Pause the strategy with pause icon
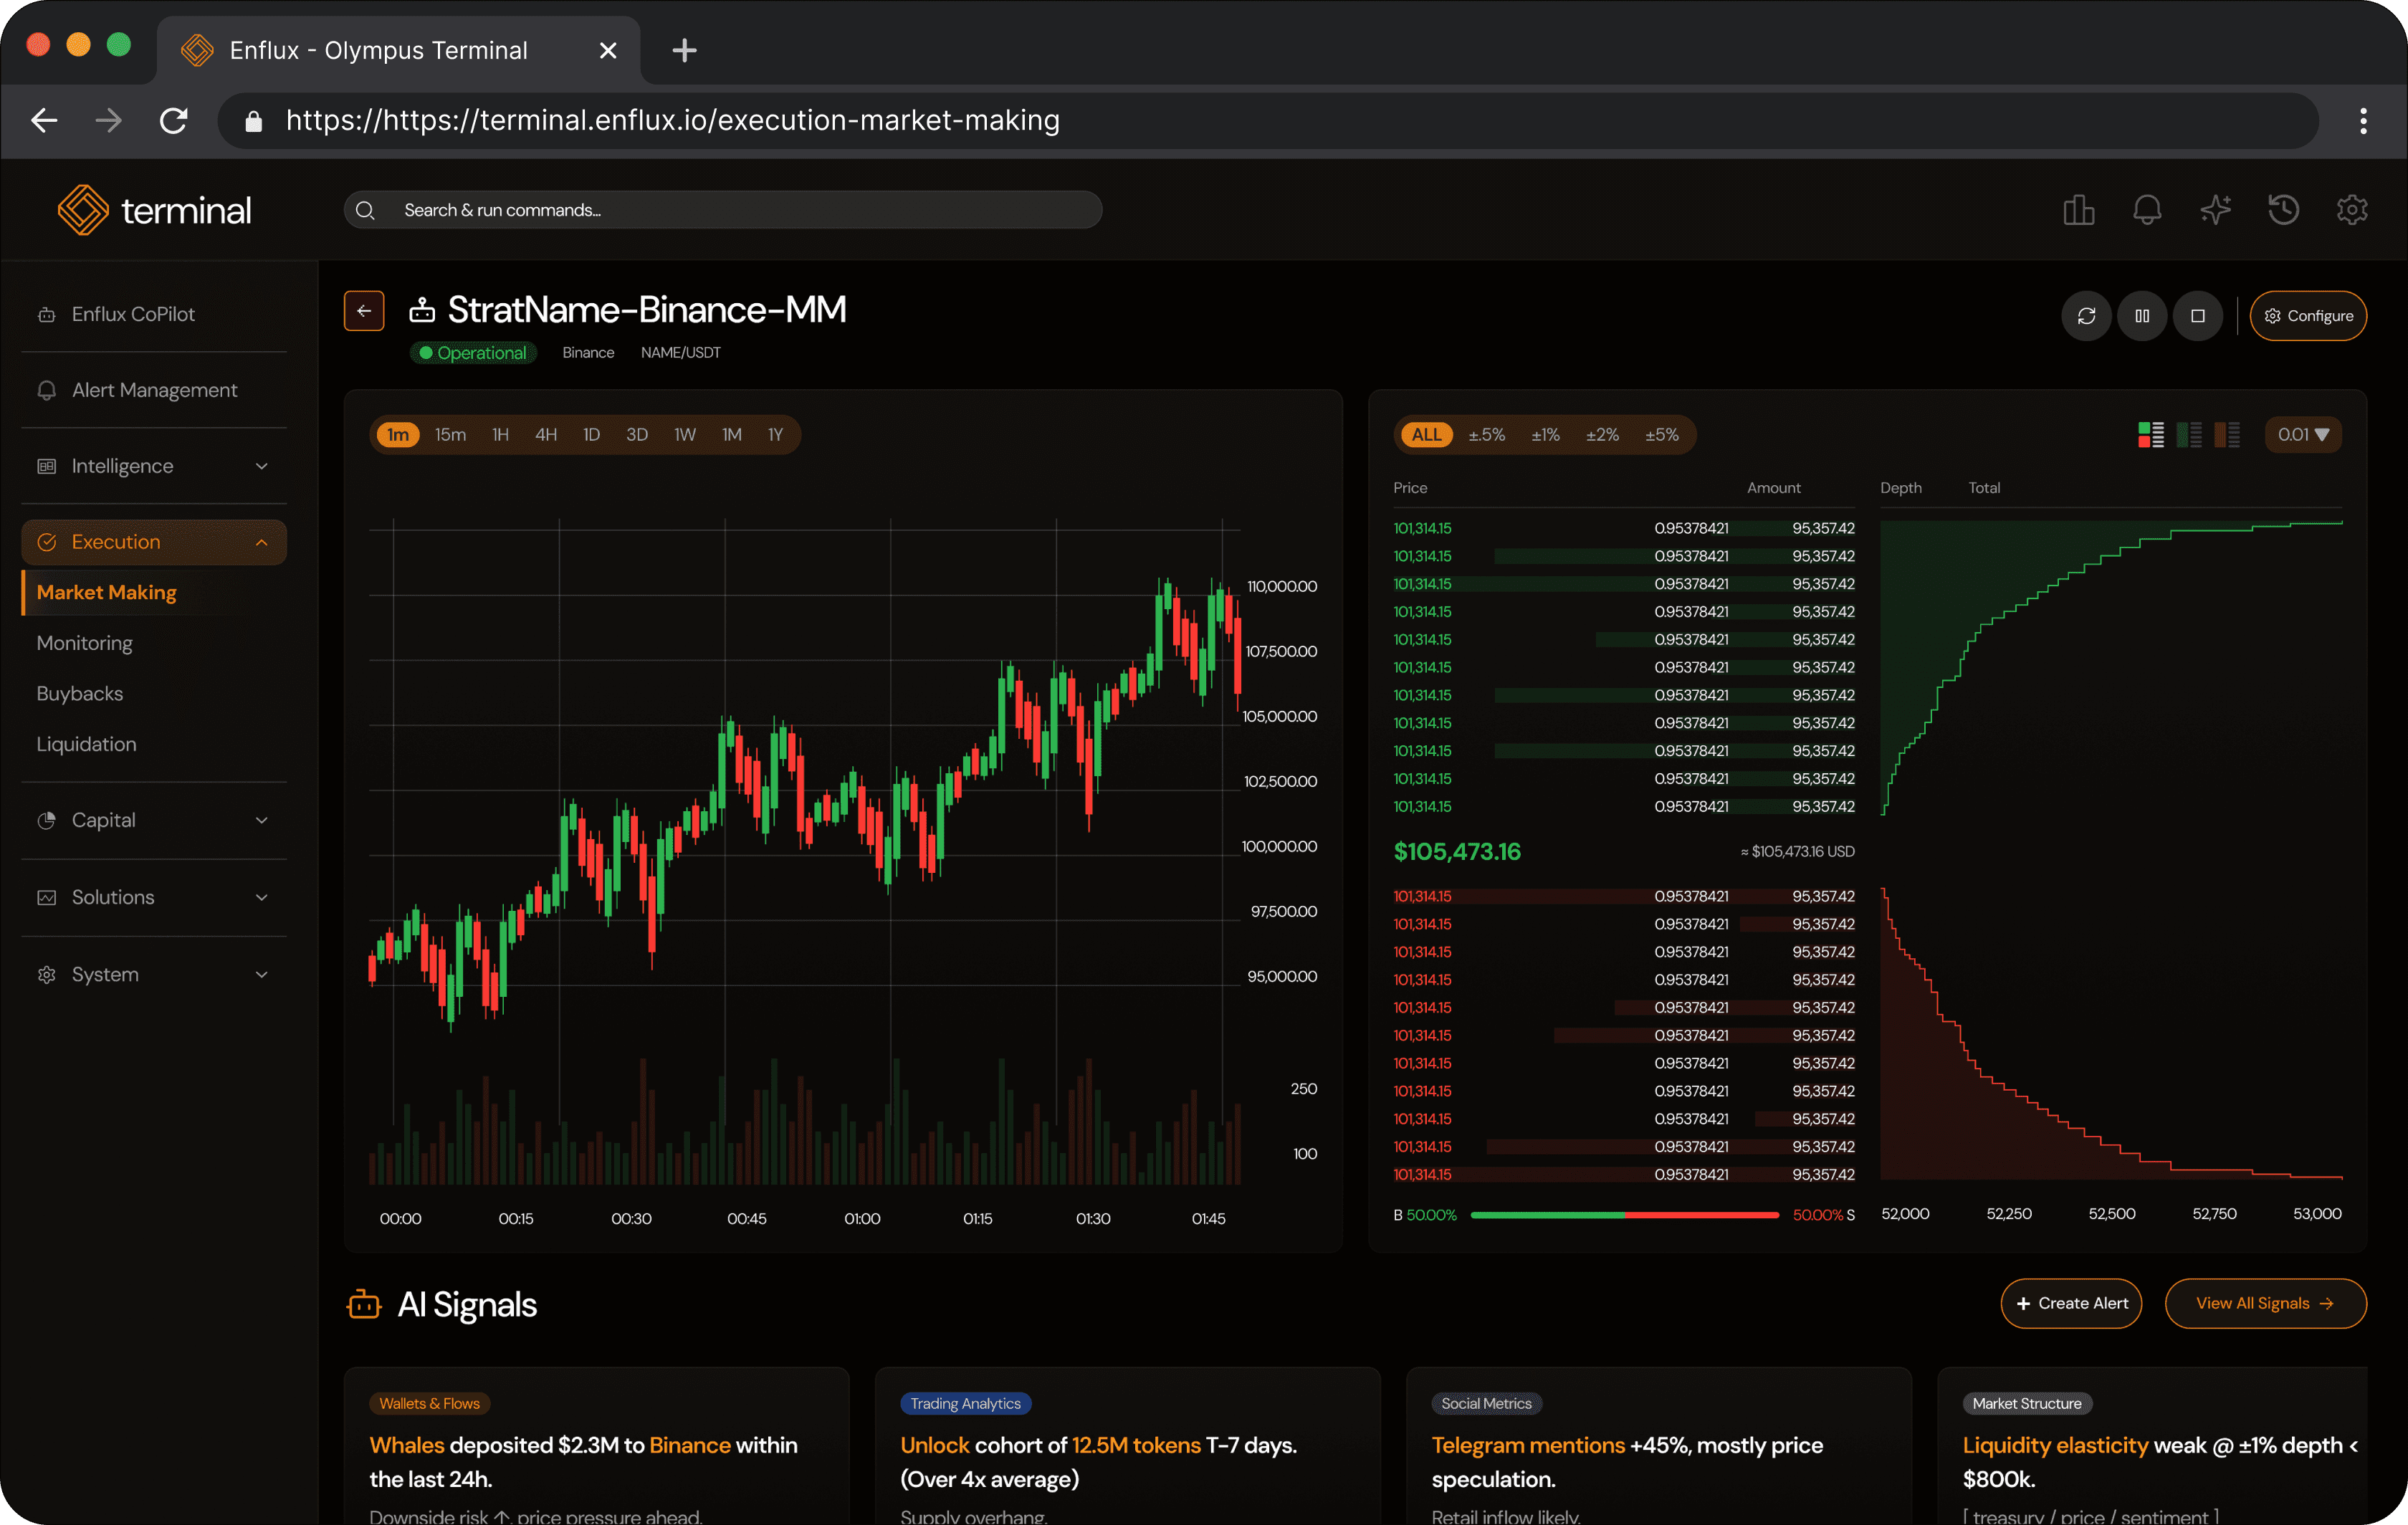 [x=2142, y=316]
